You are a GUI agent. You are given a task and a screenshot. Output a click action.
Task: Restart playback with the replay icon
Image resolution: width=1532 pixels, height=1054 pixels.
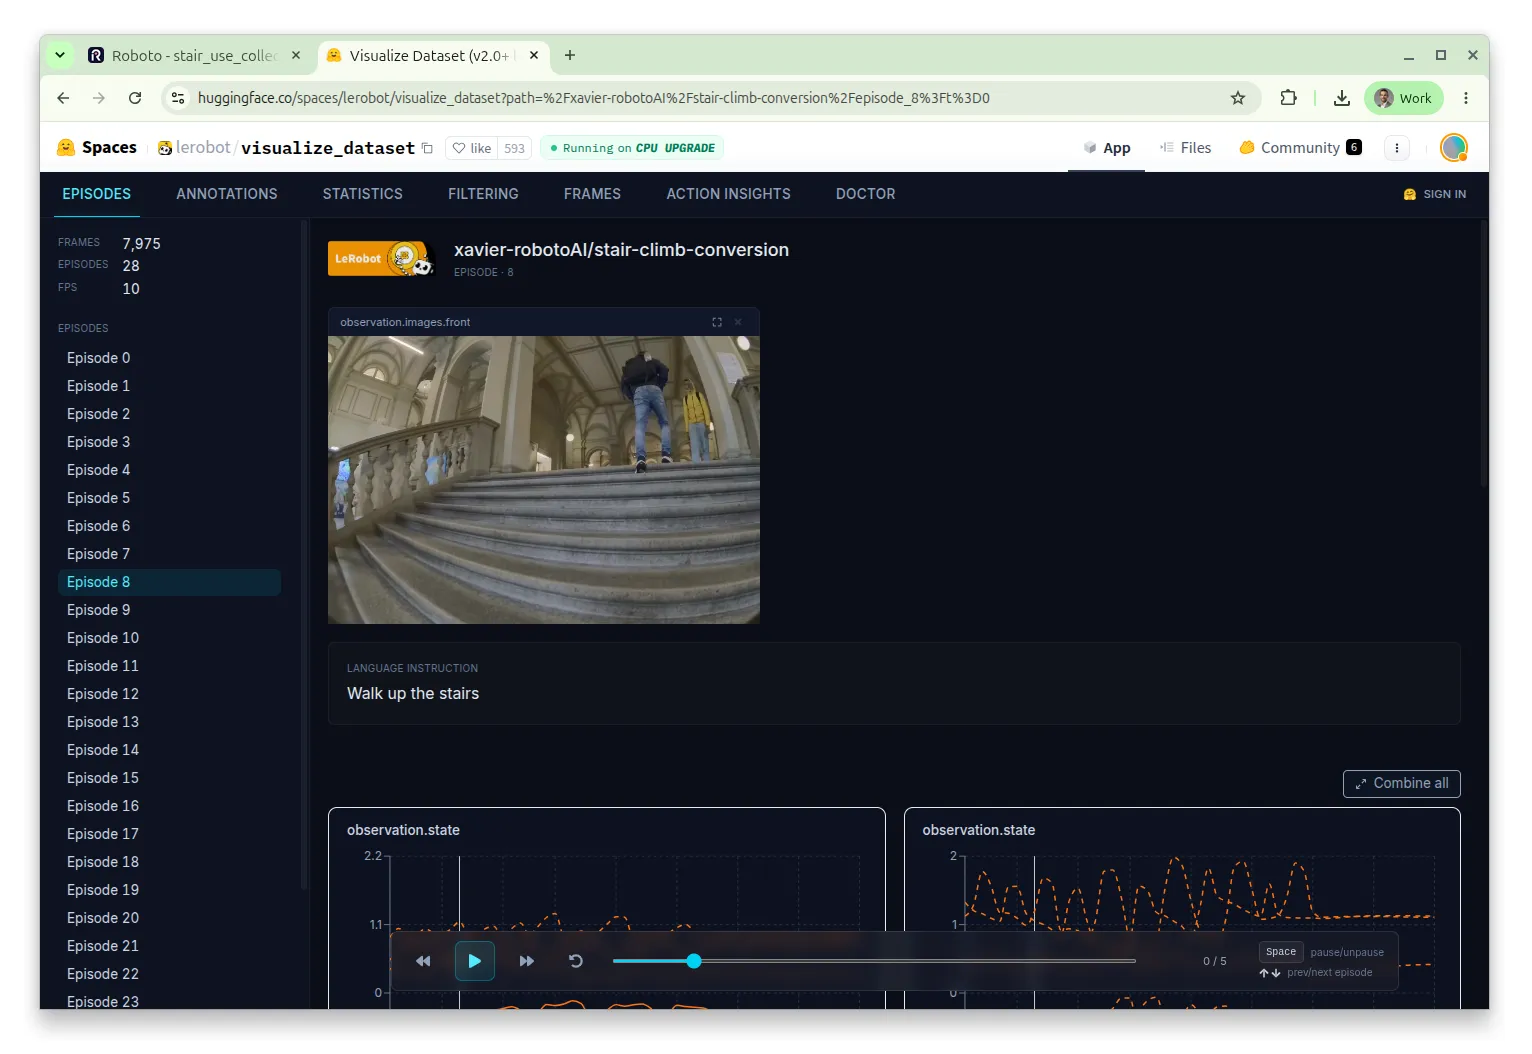(x=576, y=961)
